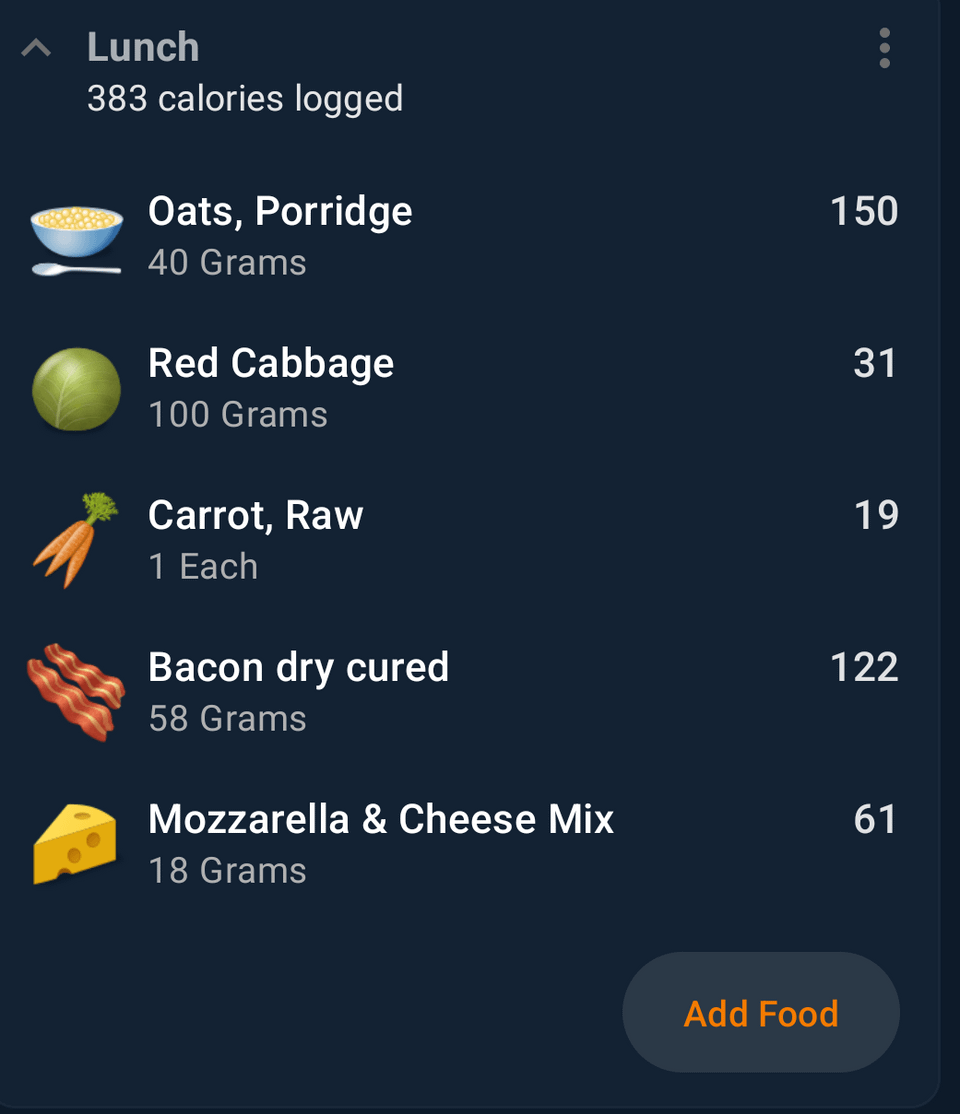960x1114 pixels.
Task: Click the bacon strips icon
Action: (x=76, y=693)
